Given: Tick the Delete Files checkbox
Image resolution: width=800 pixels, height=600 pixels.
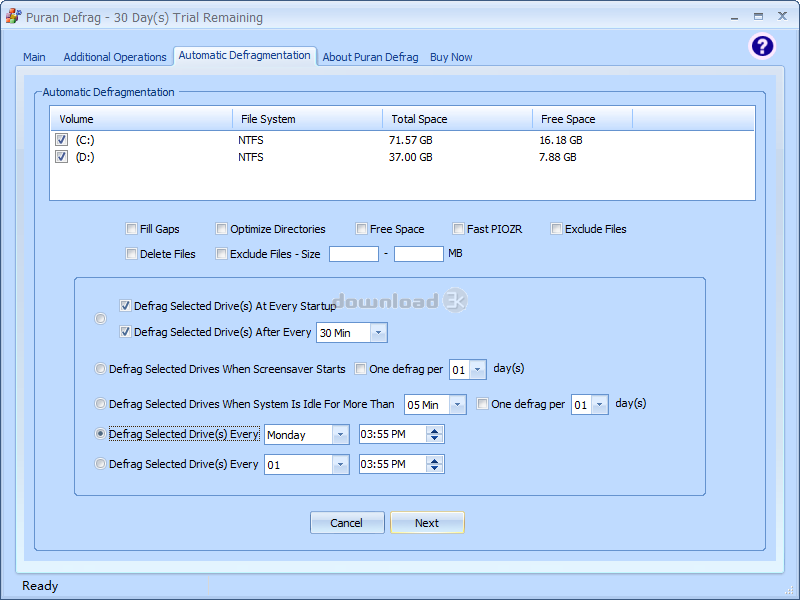Looking at the screenshot, I should coord(132,254).
